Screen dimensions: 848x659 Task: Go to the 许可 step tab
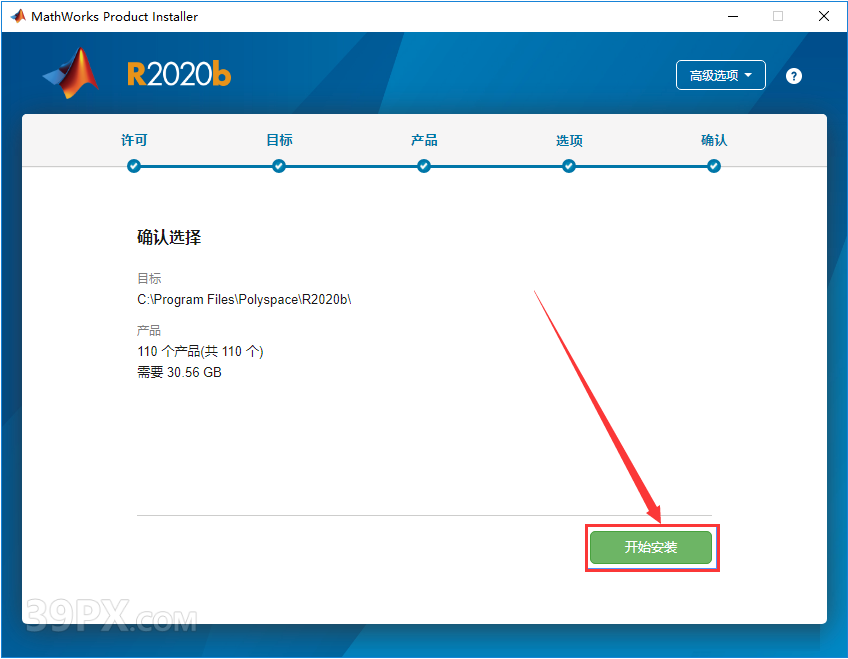134,140
